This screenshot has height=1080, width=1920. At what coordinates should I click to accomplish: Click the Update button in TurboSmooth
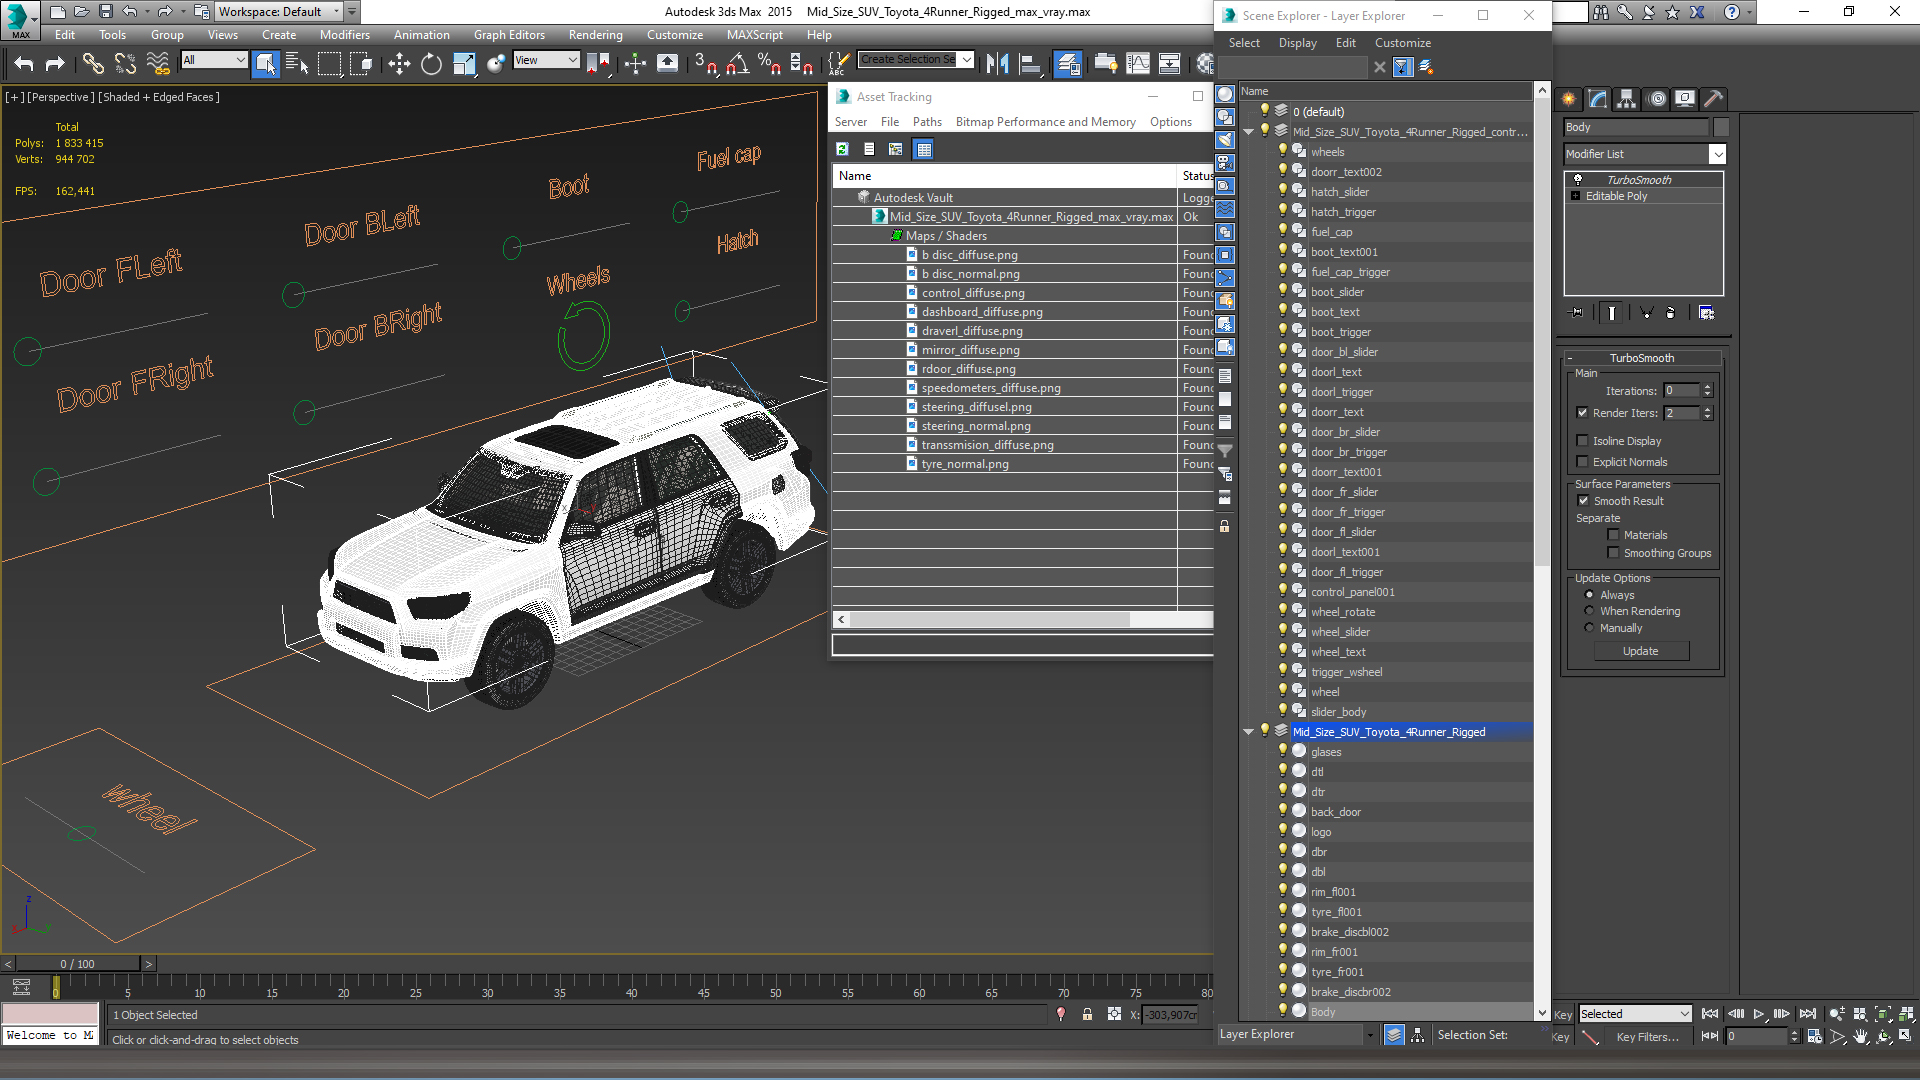pyautogui.click(x=1640, y=651)
